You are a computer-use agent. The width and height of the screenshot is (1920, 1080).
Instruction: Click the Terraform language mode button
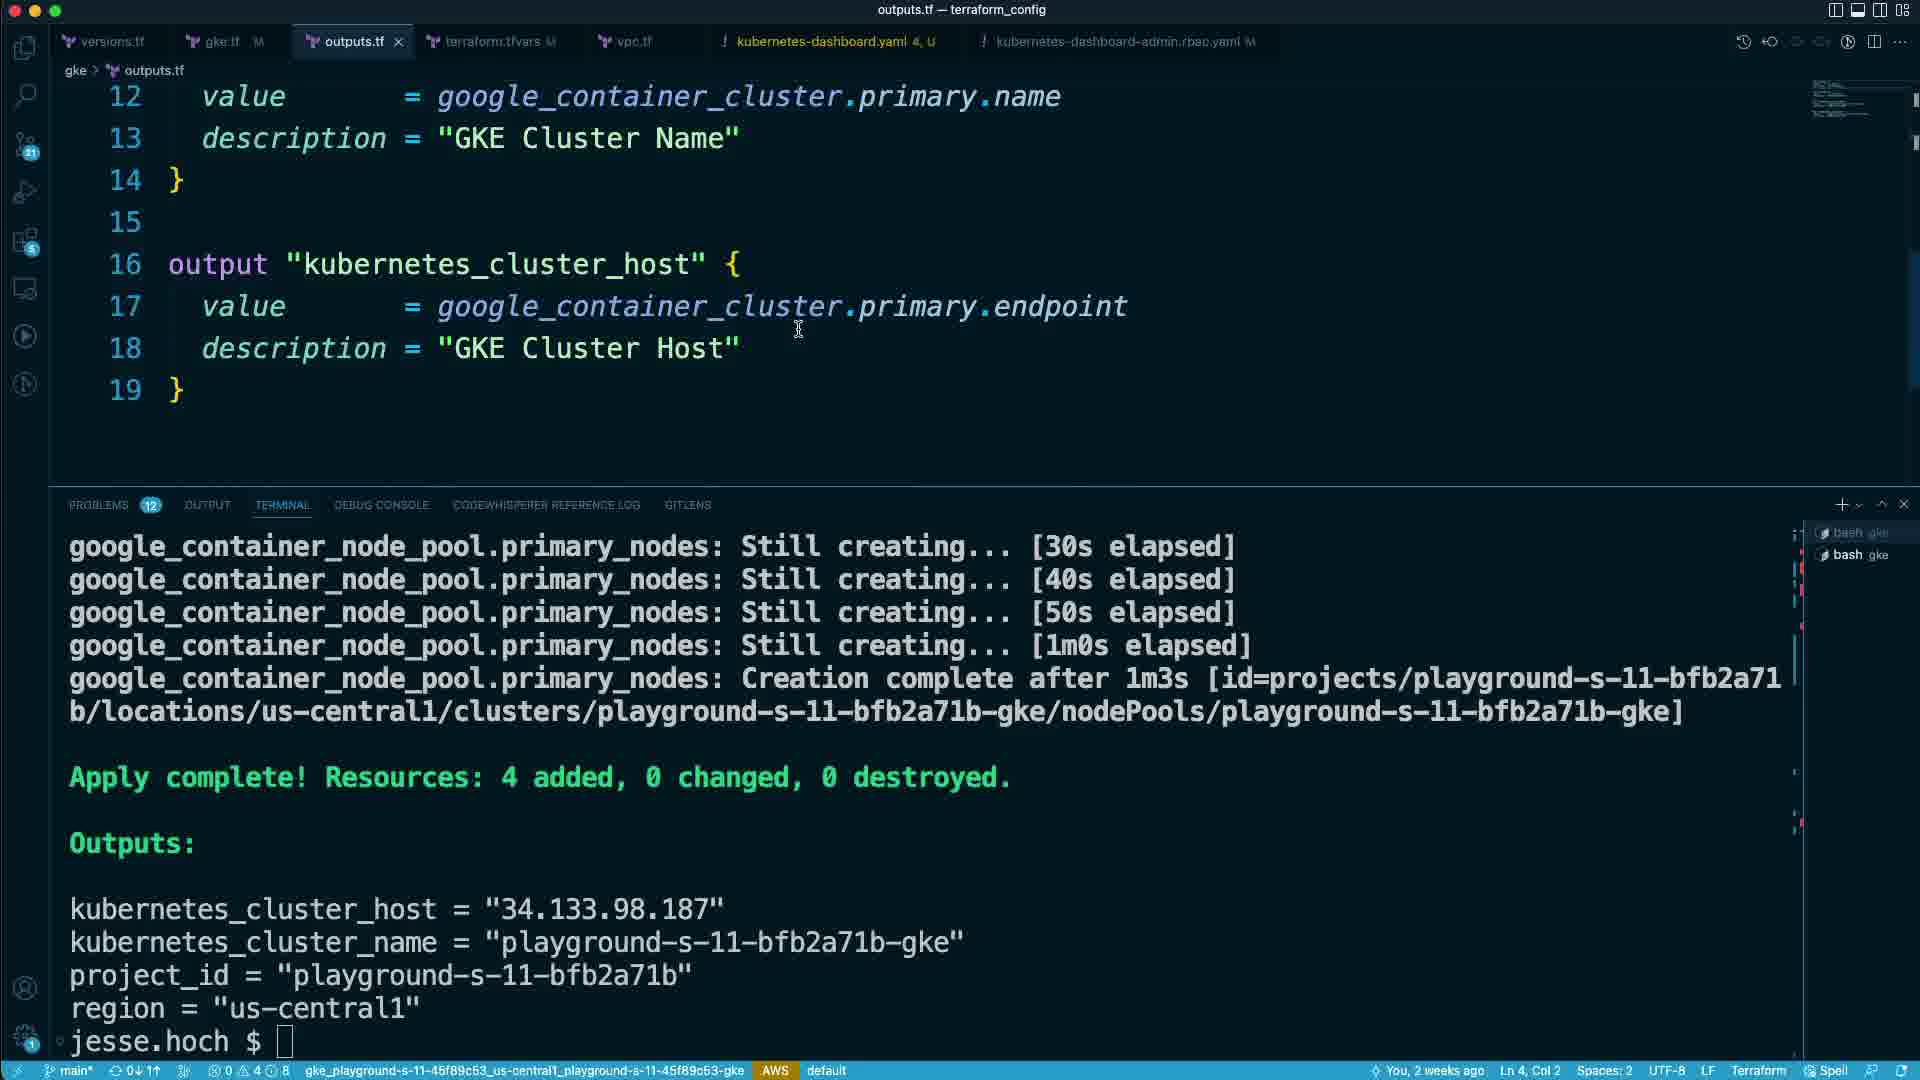pyautogui.click(x=1758, y=1070)
